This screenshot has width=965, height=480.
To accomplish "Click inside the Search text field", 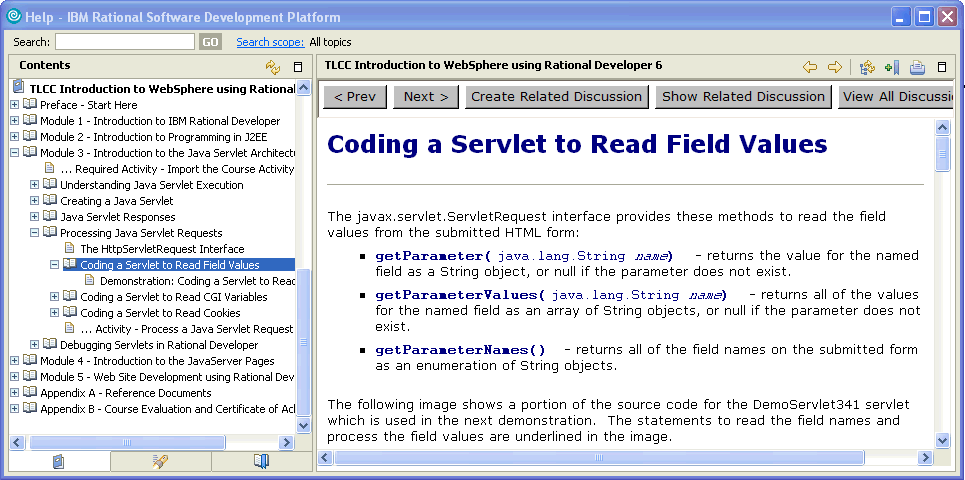I will 125,42.
